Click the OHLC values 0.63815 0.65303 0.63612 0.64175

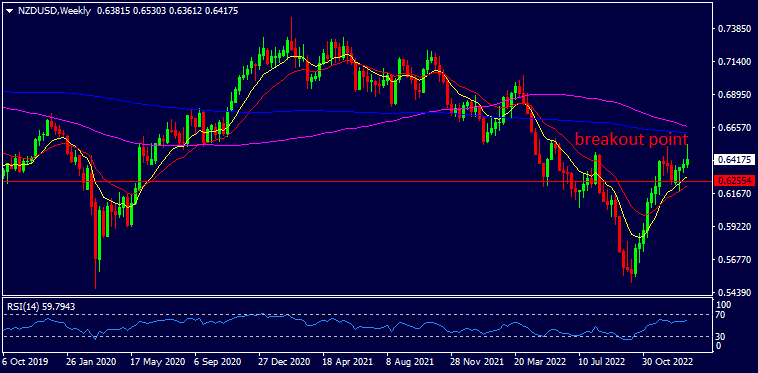(167, 11)
